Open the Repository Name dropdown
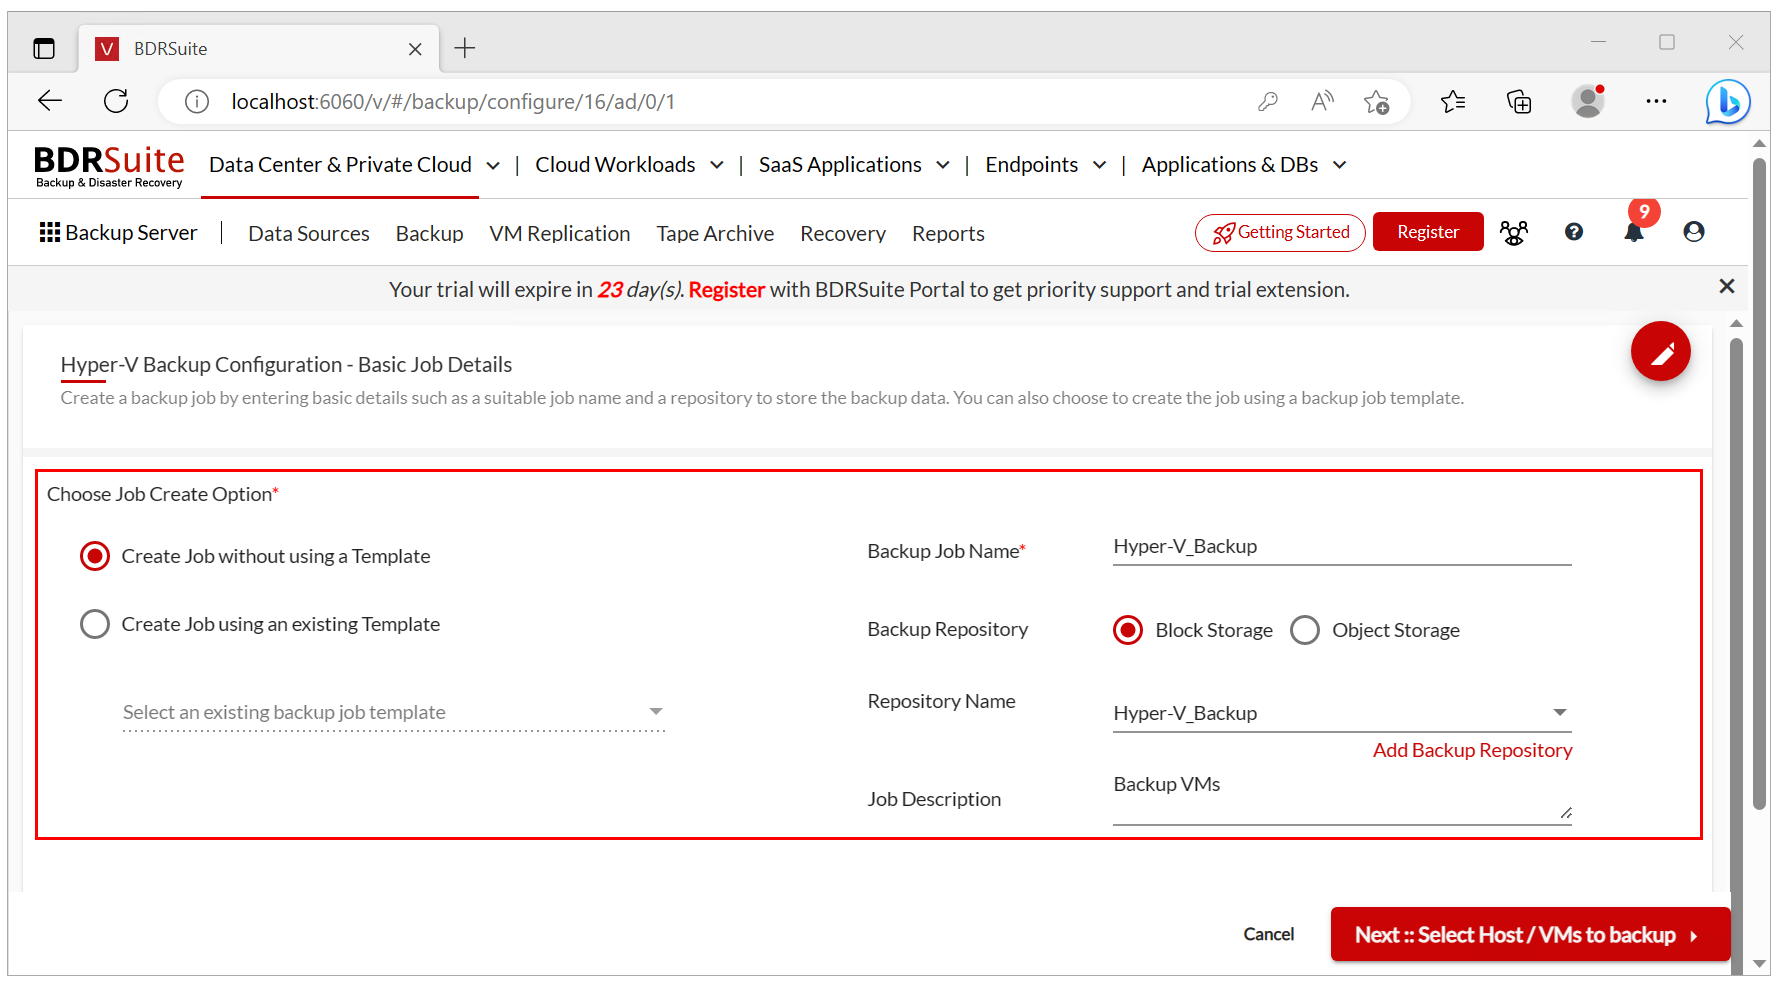The width and height of the screenshot is (1779, 985). point(1342,713)
